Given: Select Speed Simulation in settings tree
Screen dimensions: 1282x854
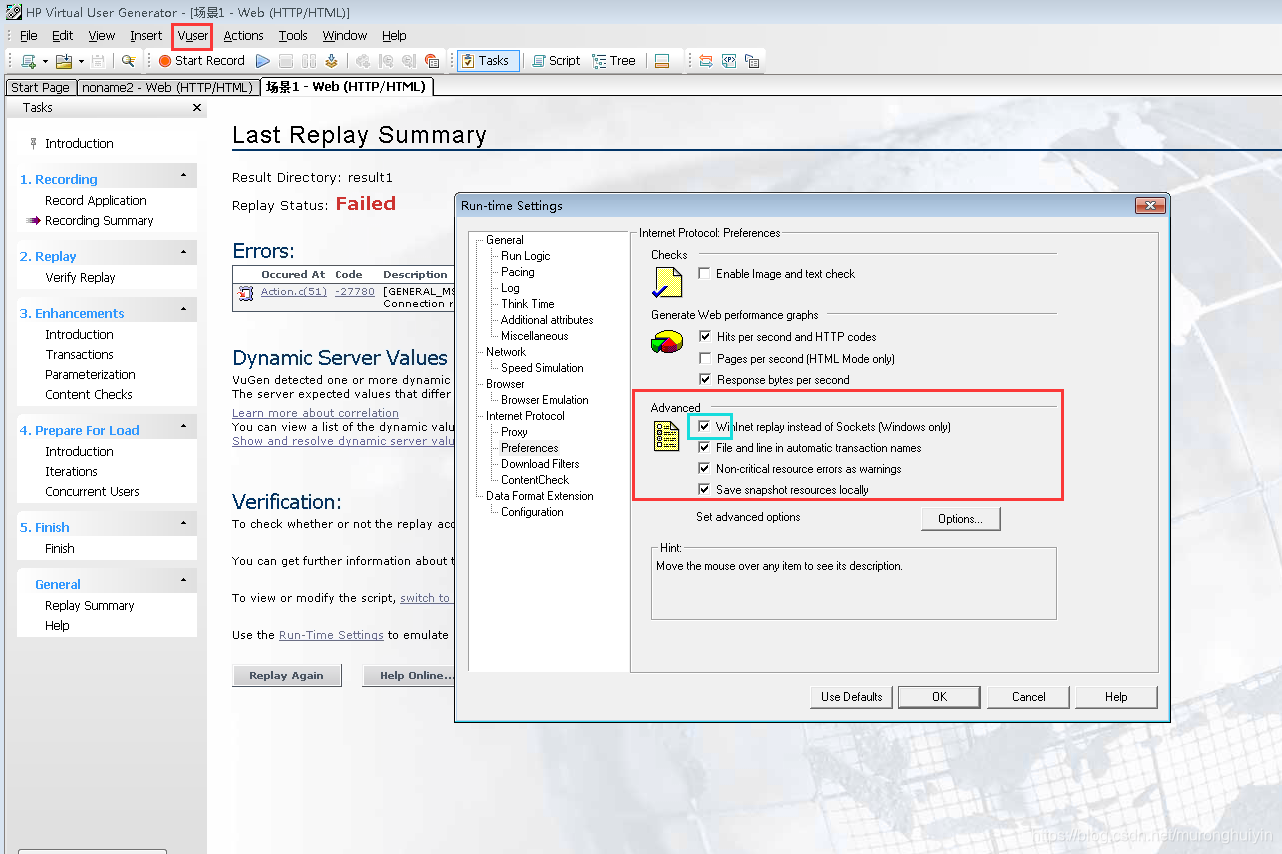Looking at the screenshot, I should point(542,368).
